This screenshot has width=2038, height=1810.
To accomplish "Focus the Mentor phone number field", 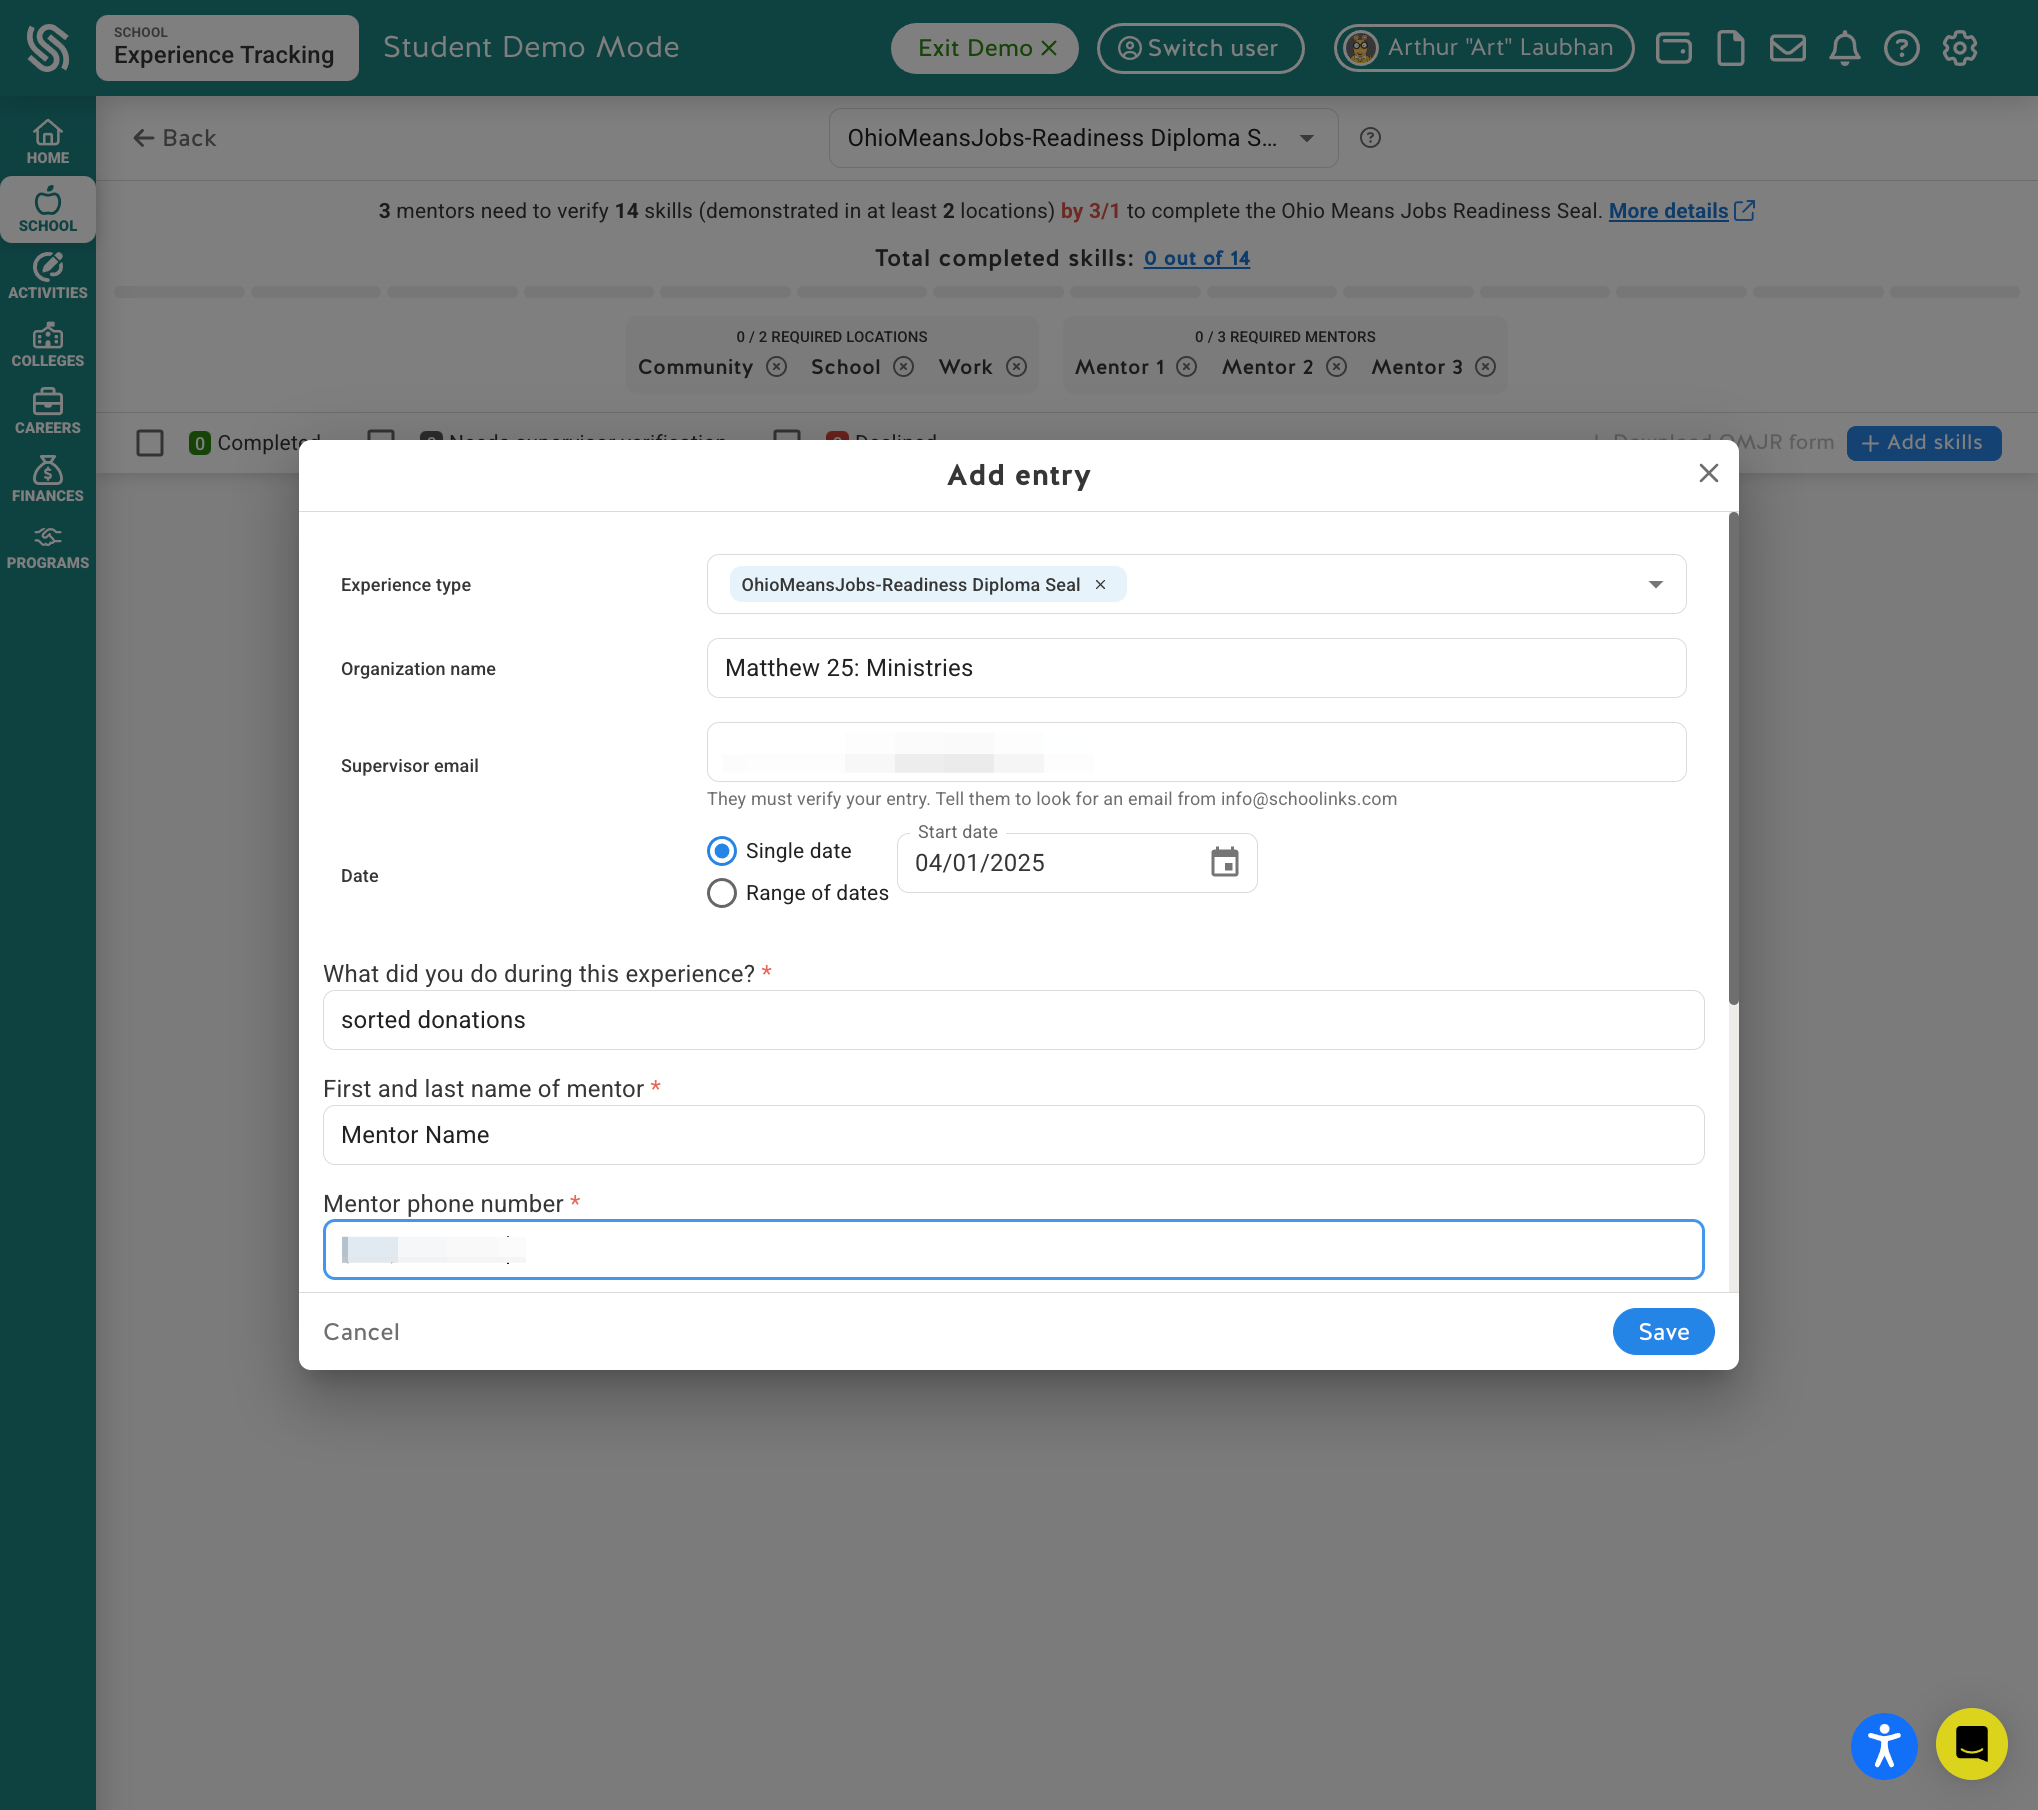I will coord(1013,1249).
